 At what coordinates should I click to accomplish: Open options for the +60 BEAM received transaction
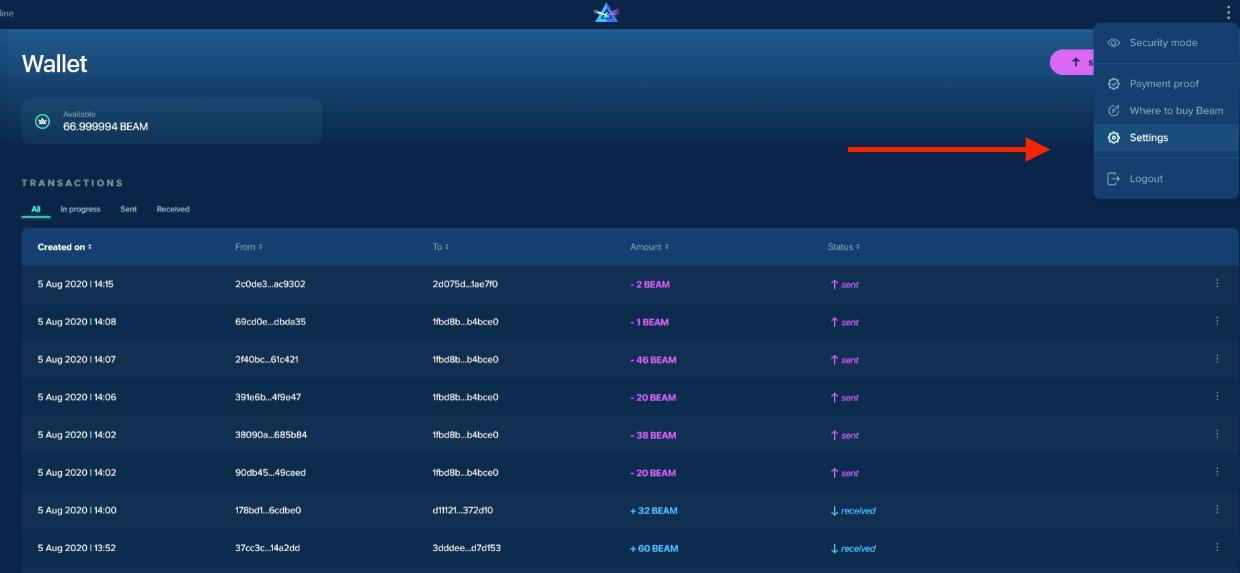tap(1217, 548)
